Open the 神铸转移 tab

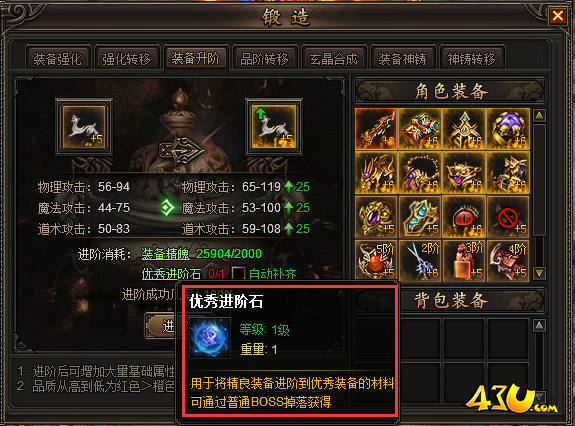click(x=472, y=59)
